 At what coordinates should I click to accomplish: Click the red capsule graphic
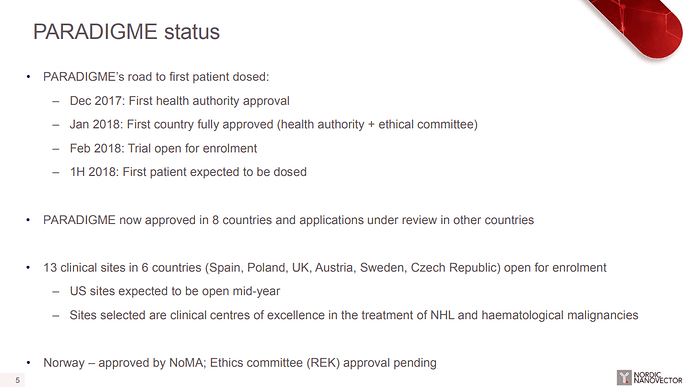coord(638,26)
